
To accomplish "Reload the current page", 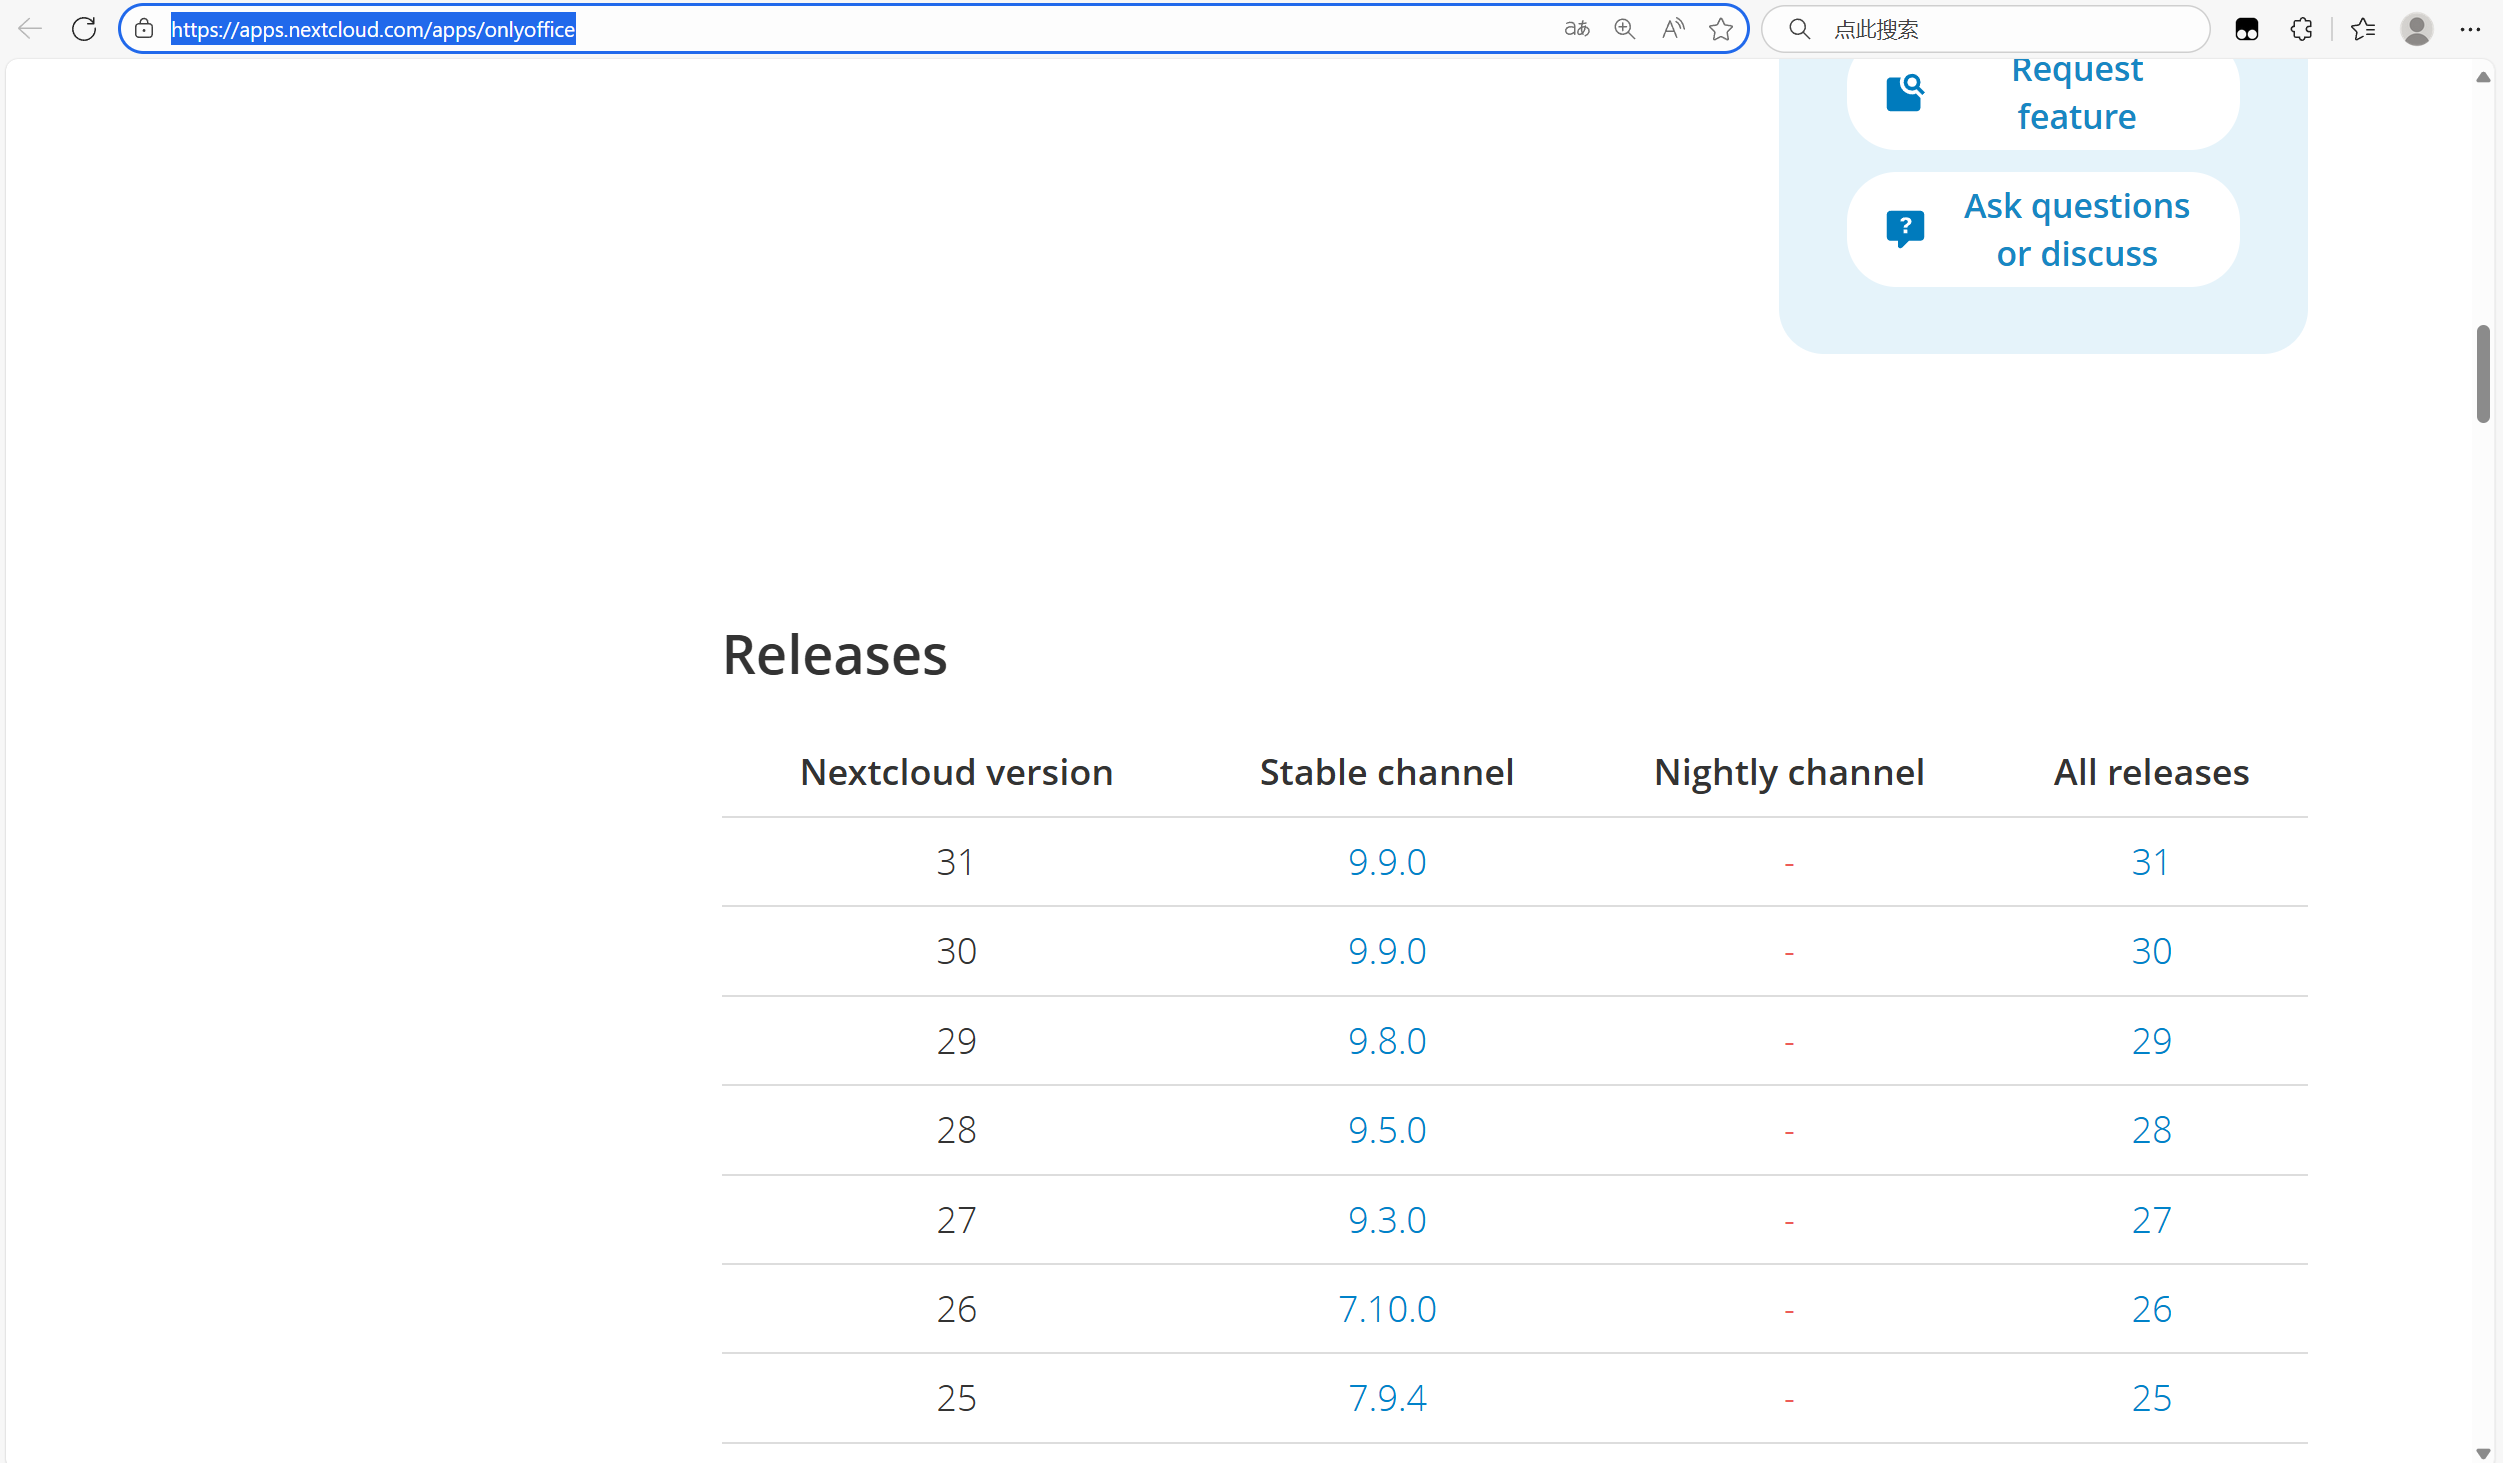I will point(84,28).
